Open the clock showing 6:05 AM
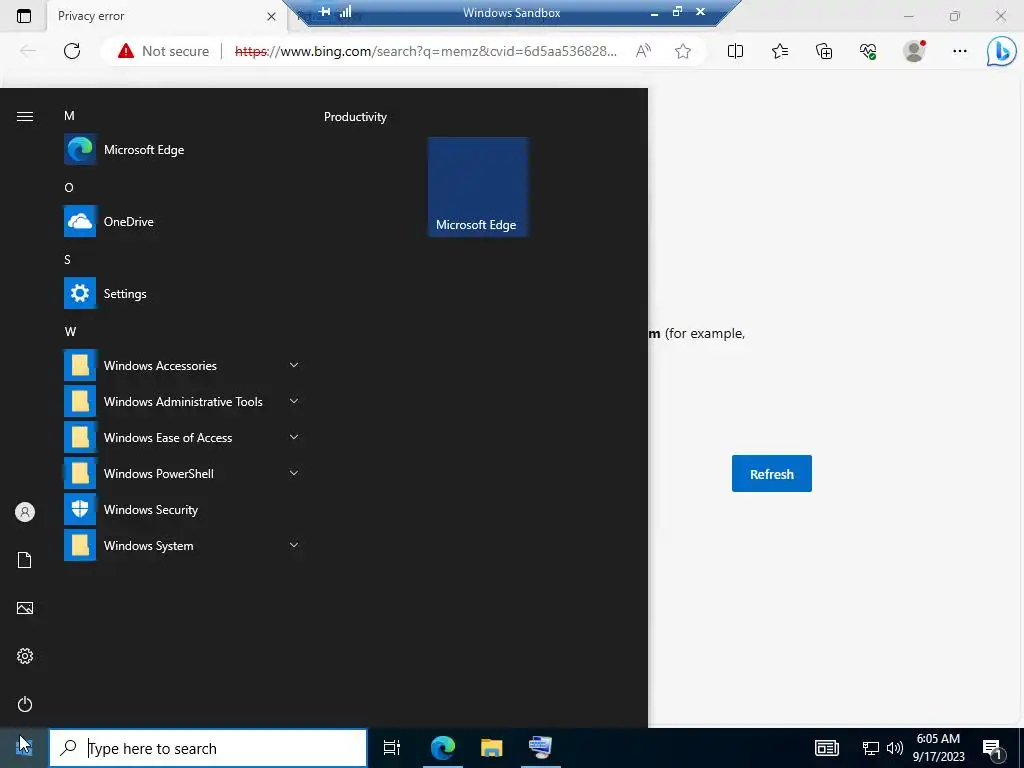1024x768 pixels. pos(938,748)
